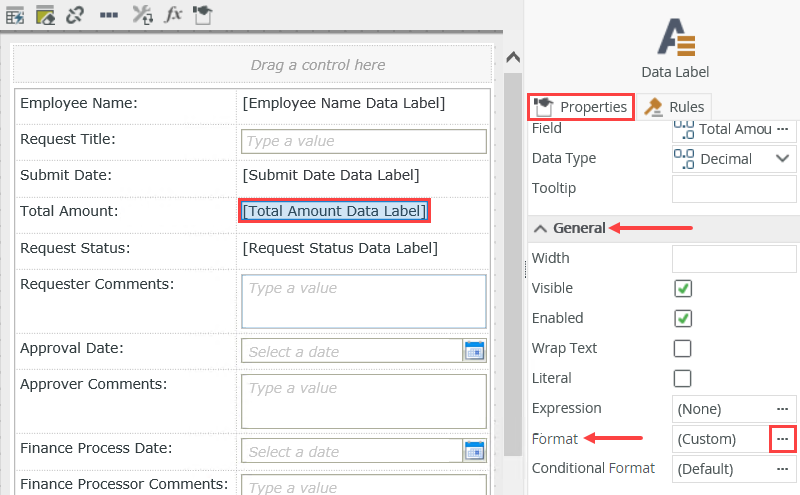The height and width of the screenshot is (495, 800).
Task: Select the Total Amount Data Label control
Action: click(x=334, y=211)
